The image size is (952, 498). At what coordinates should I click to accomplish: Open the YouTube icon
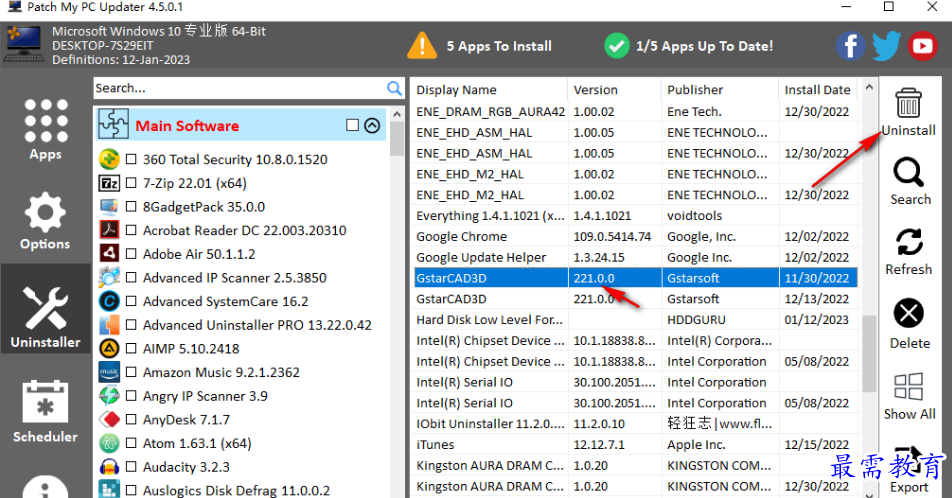point(923,46)
